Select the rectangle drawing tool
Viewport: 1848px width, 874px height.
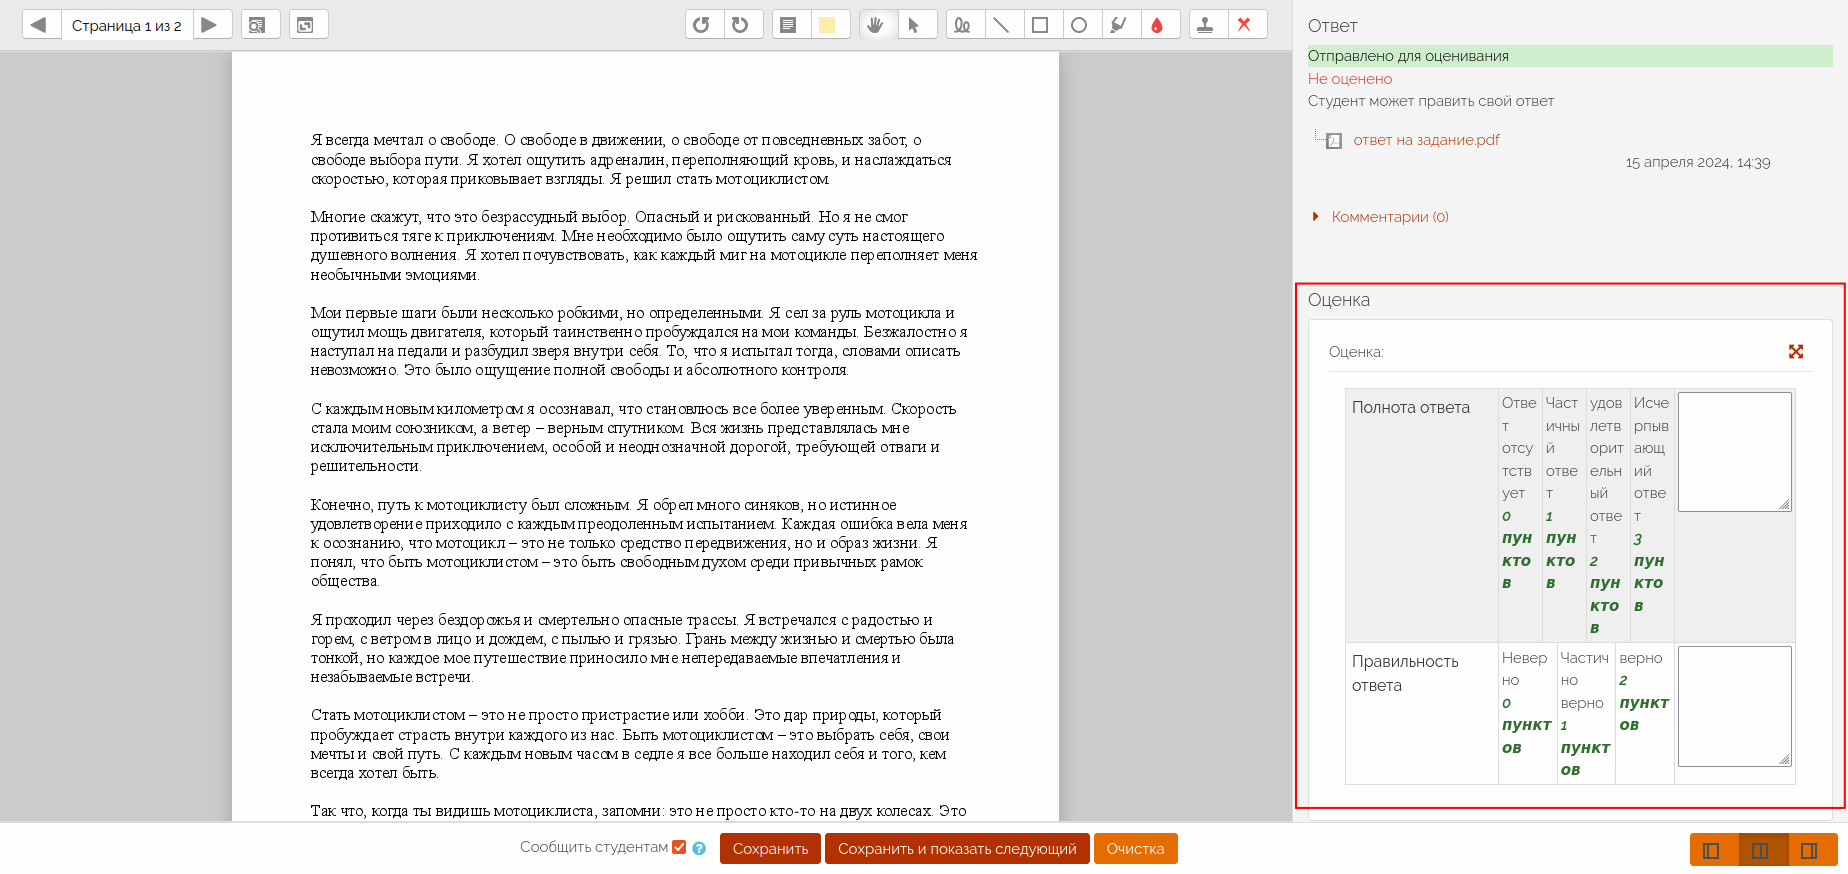[x=1042, y=25]
